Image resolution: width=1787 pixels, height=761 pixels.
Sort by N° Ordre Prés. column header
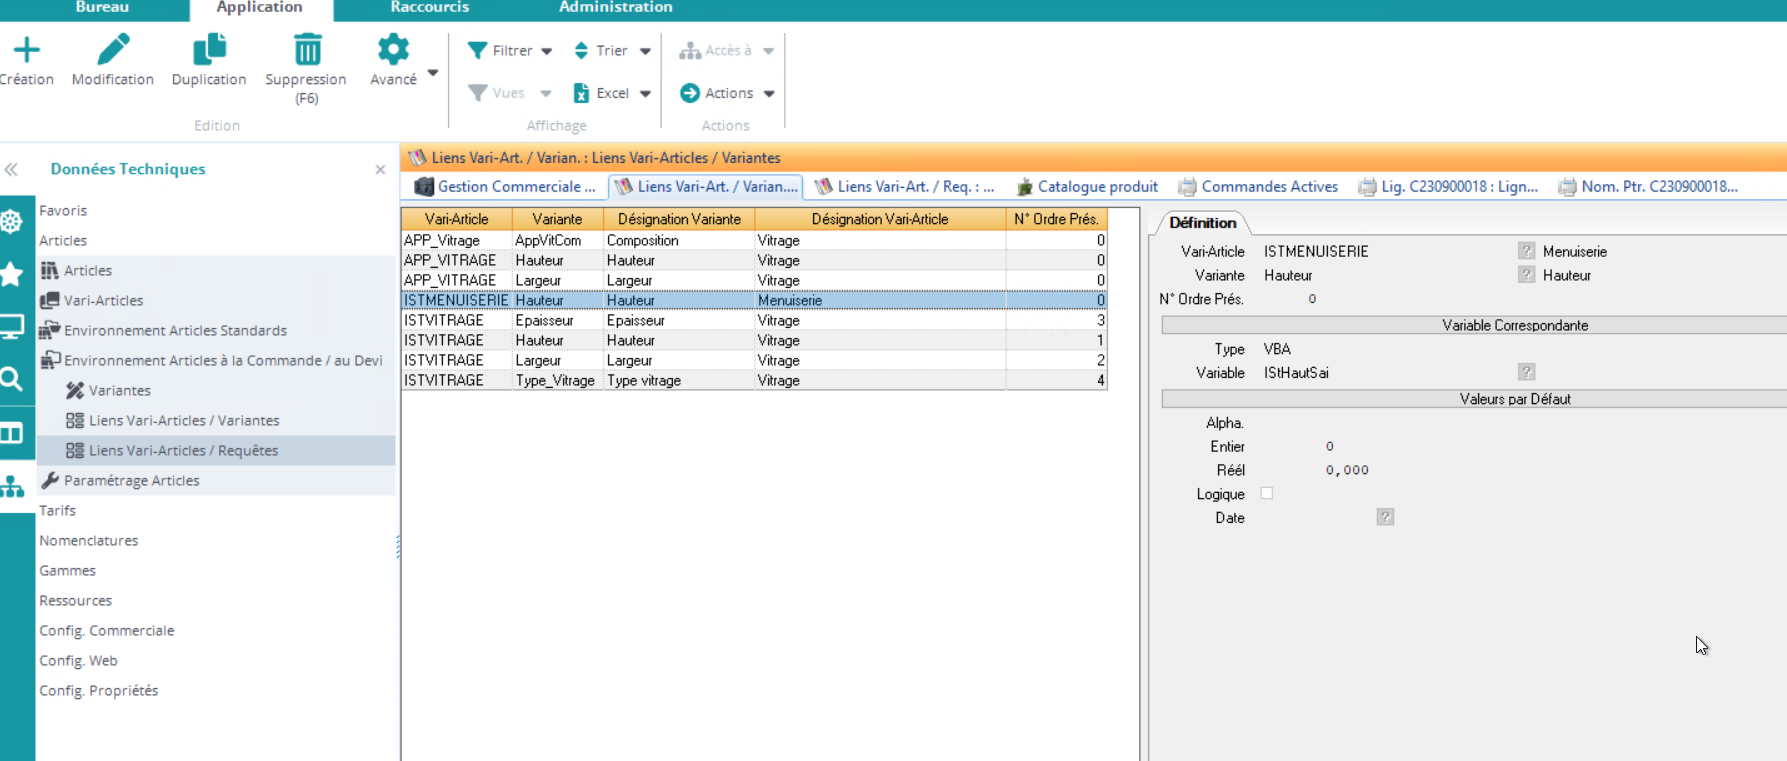[x=1055, y=219]
